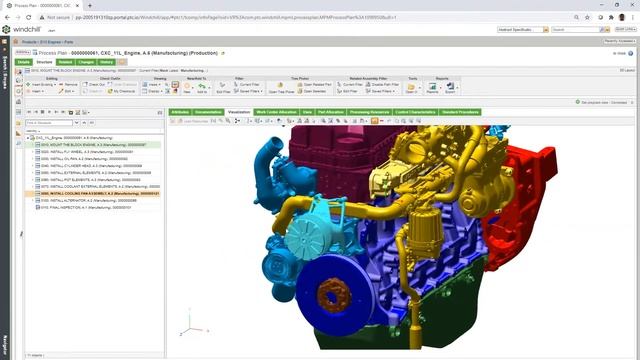Open My Checkouts
This screenshot has width=640, height=360.
point(121,91)
